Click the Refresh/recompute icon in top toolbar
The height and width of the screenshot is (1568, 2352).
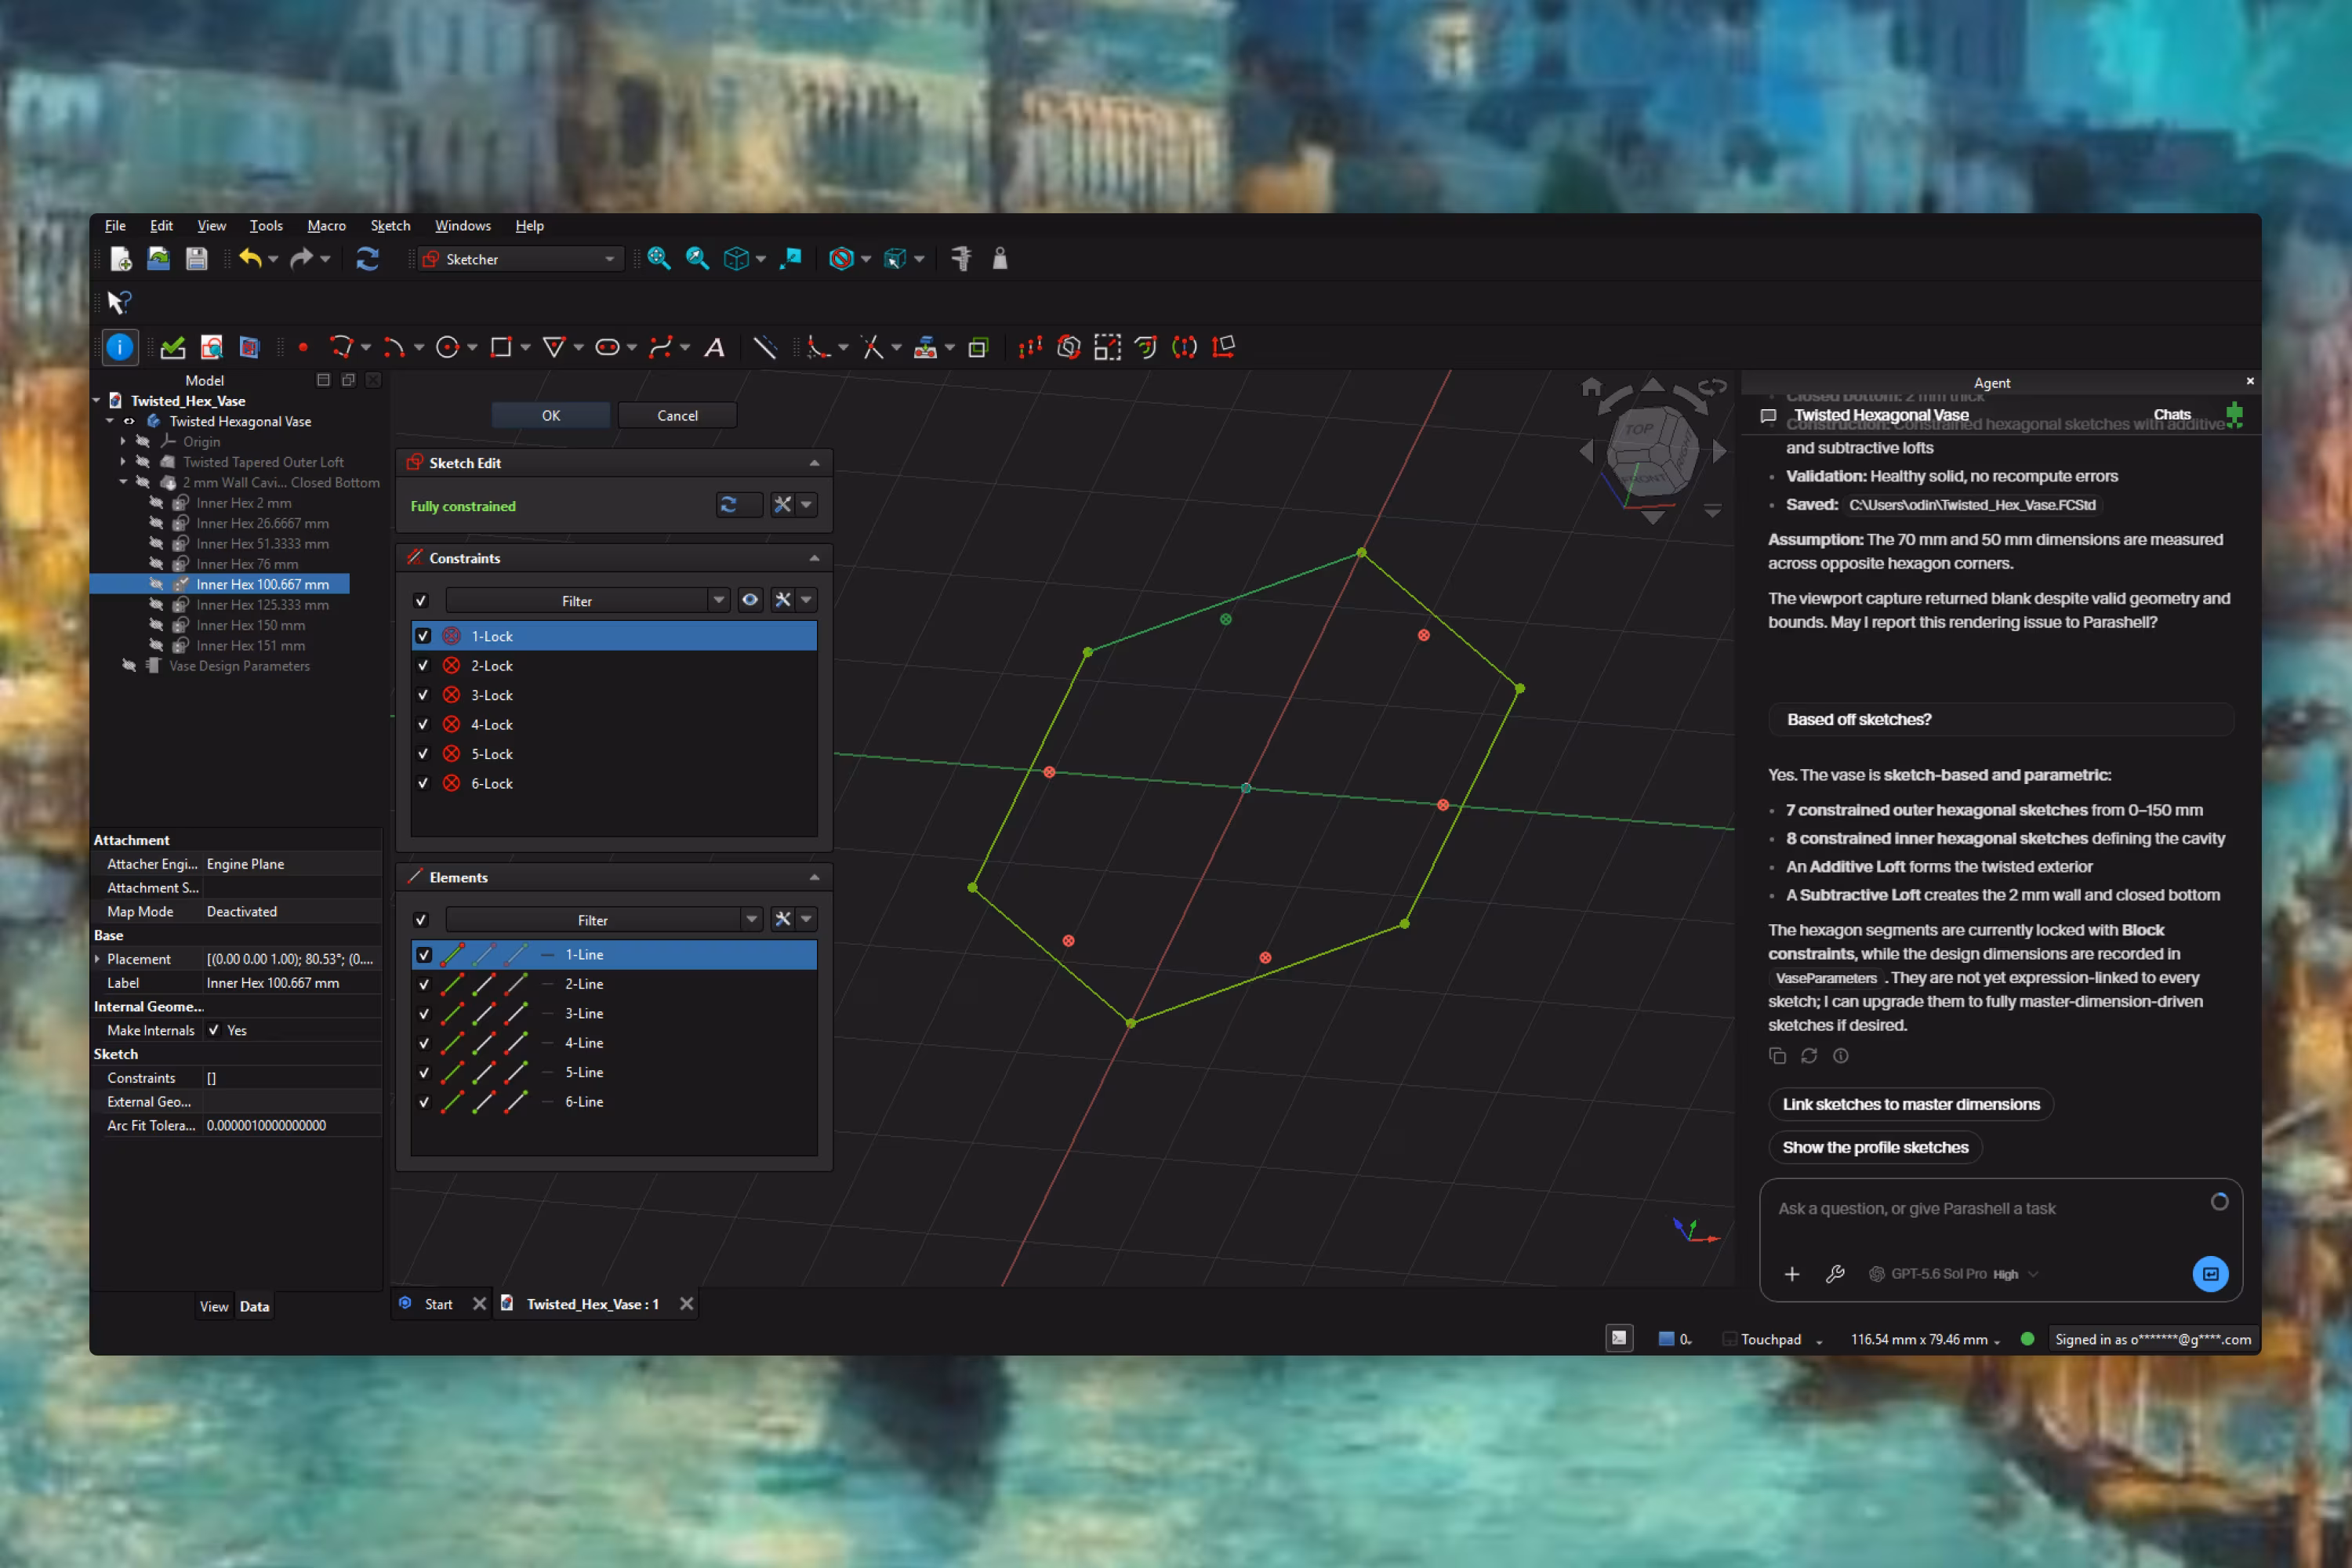pyautogui.click(x=367, y=259)
